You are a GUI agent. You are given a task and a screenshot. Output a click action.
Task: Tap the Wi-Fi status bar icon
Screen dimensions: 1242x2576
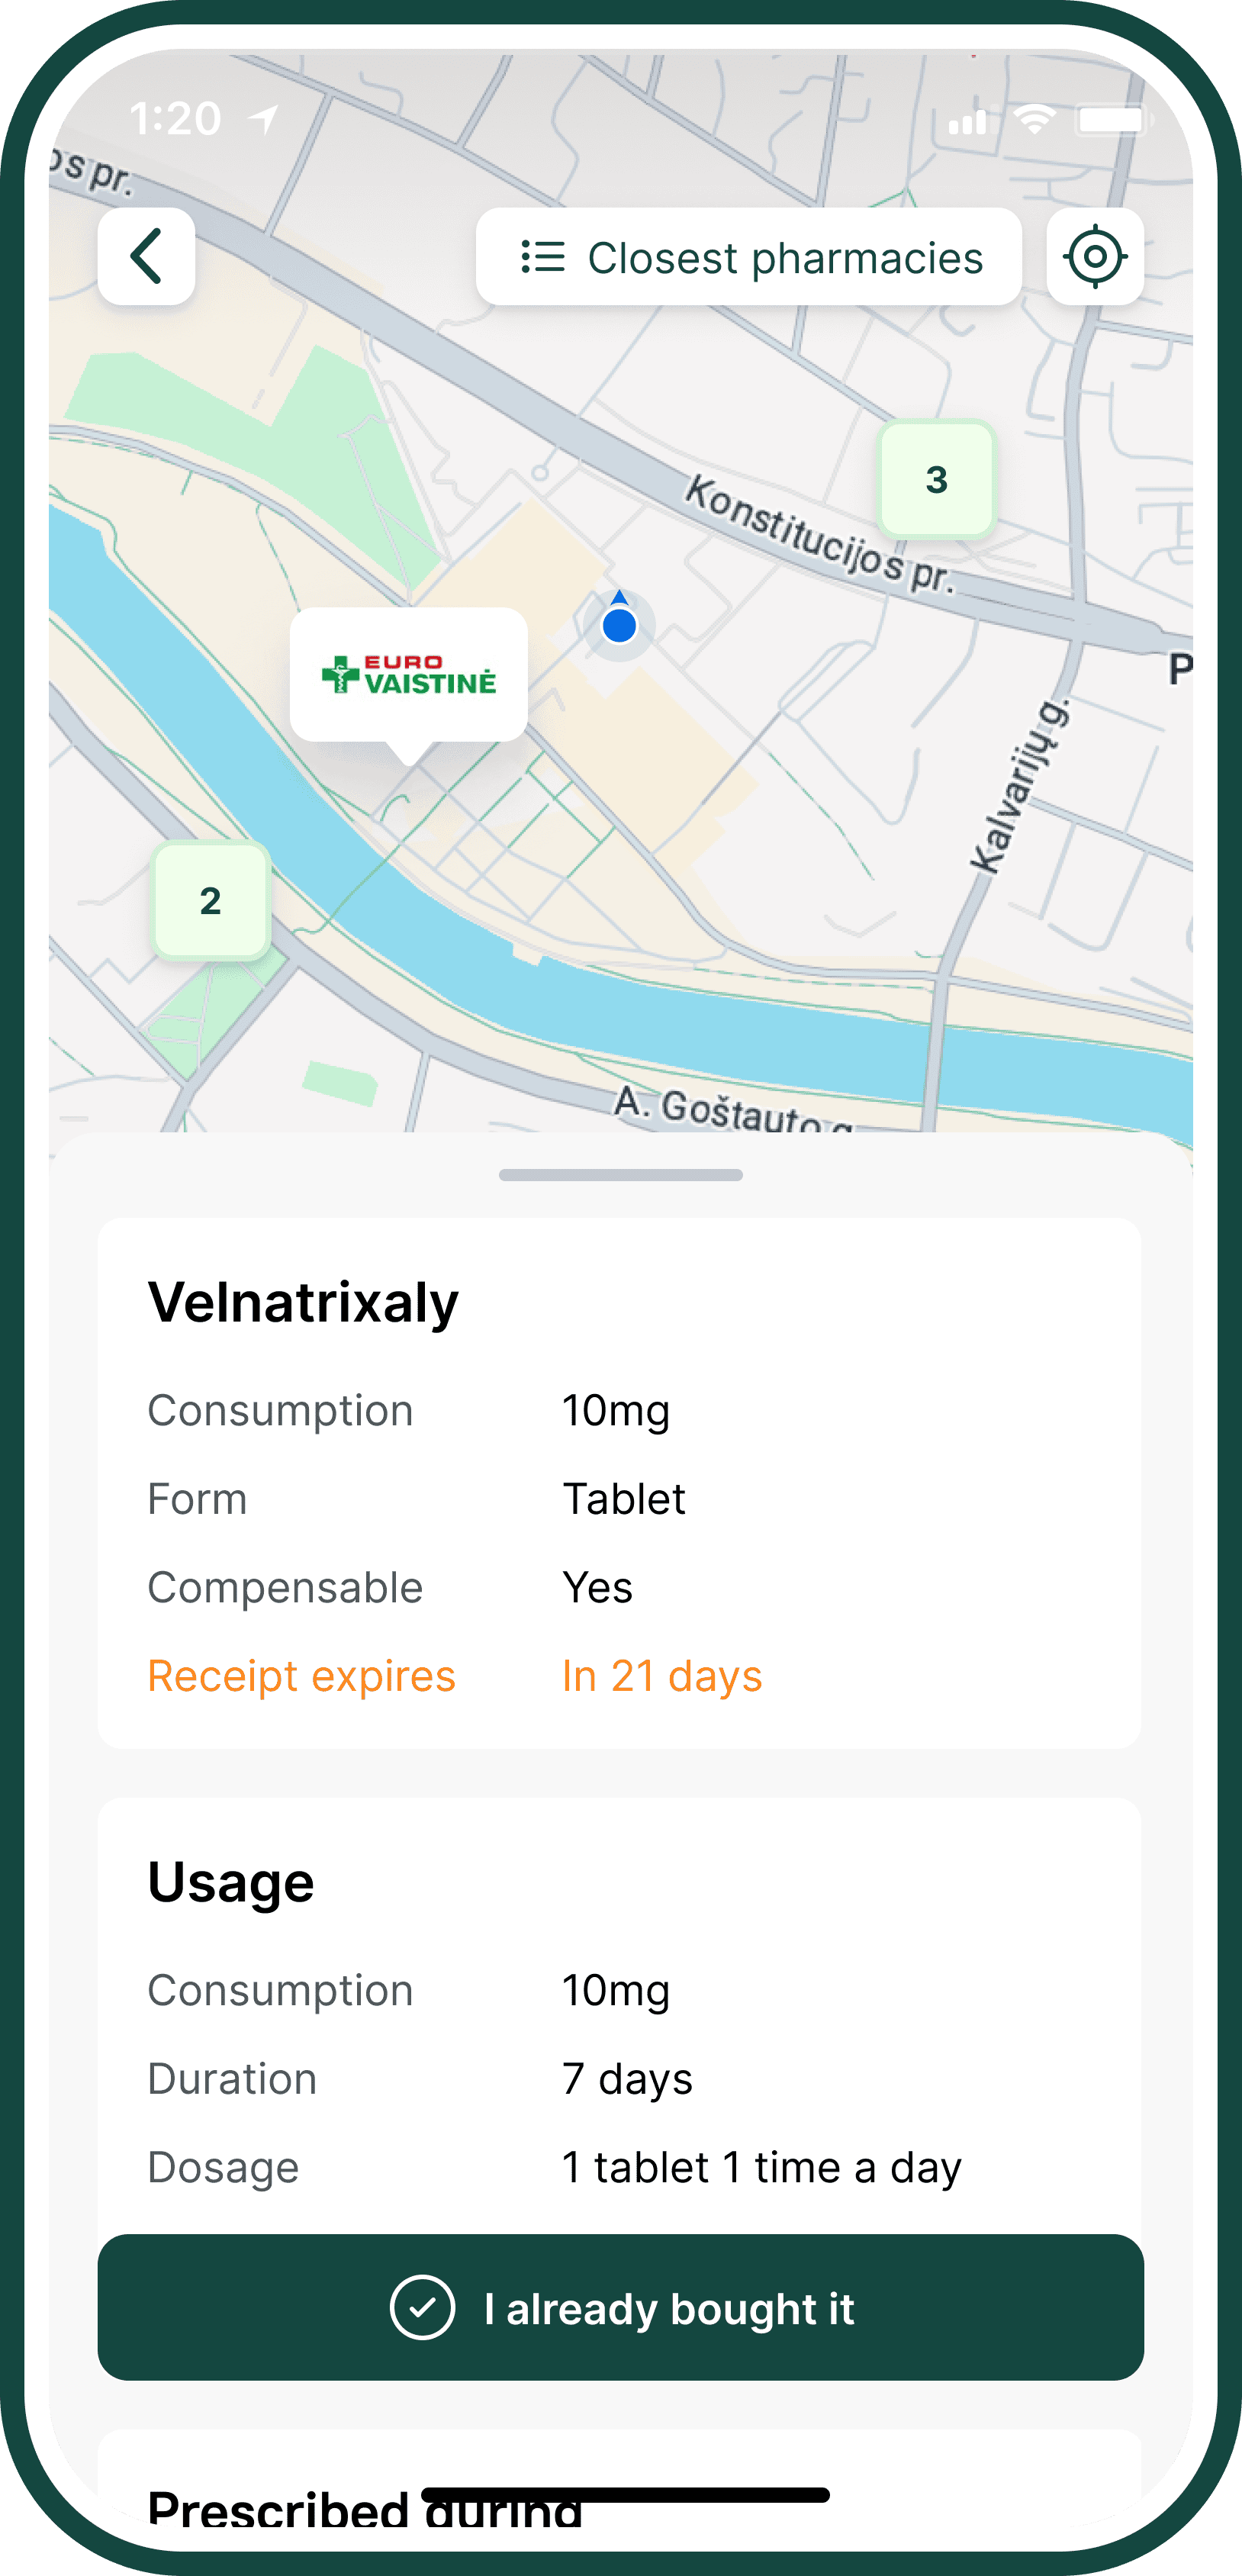tap(1034, 120)
